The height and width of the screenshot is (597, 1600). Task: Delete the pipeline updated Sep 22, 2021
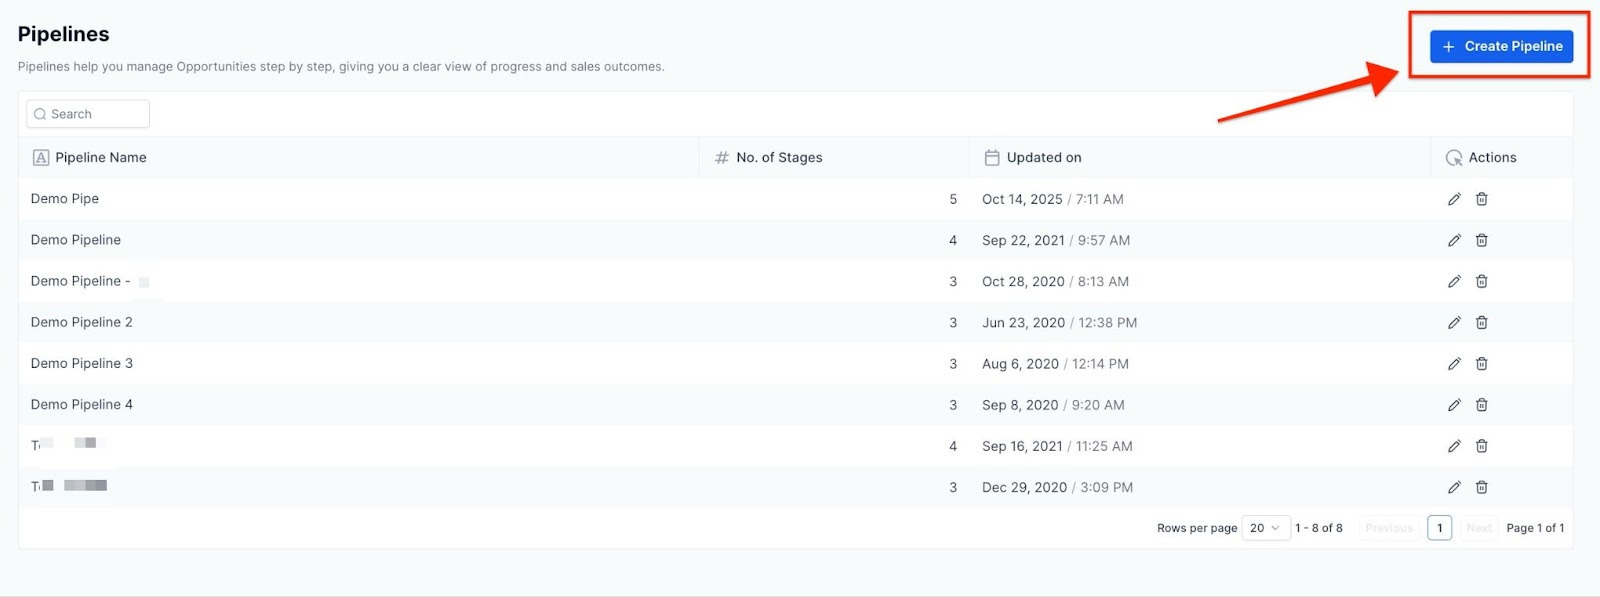[x=1482, y=240]
